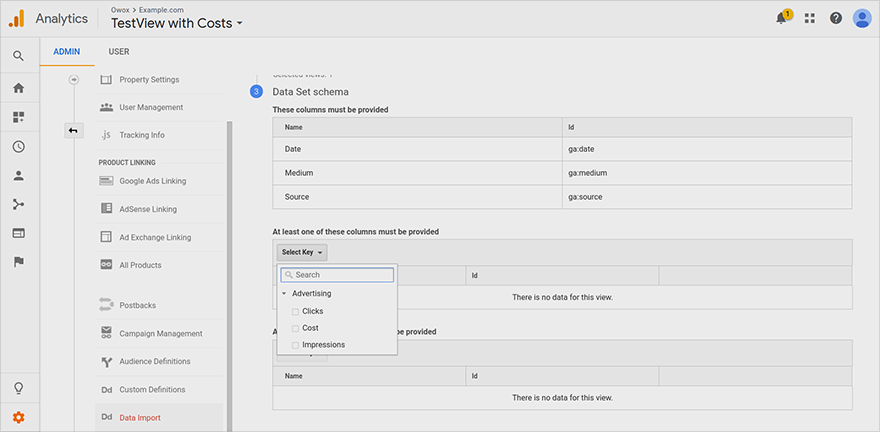
Task: Click the help question mark icon
Action: [x=835, y=18]
